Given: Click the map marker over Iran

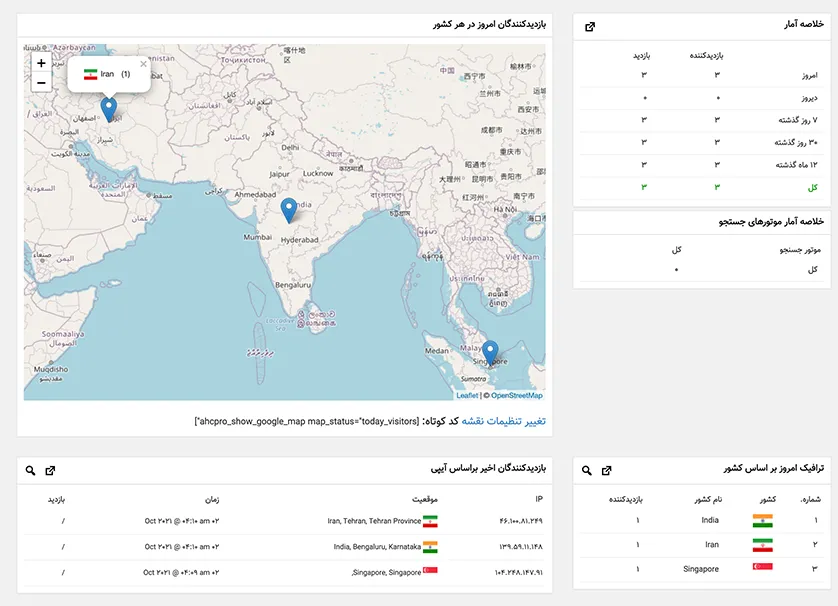Looking at the screenshot, I should [108, 110].
